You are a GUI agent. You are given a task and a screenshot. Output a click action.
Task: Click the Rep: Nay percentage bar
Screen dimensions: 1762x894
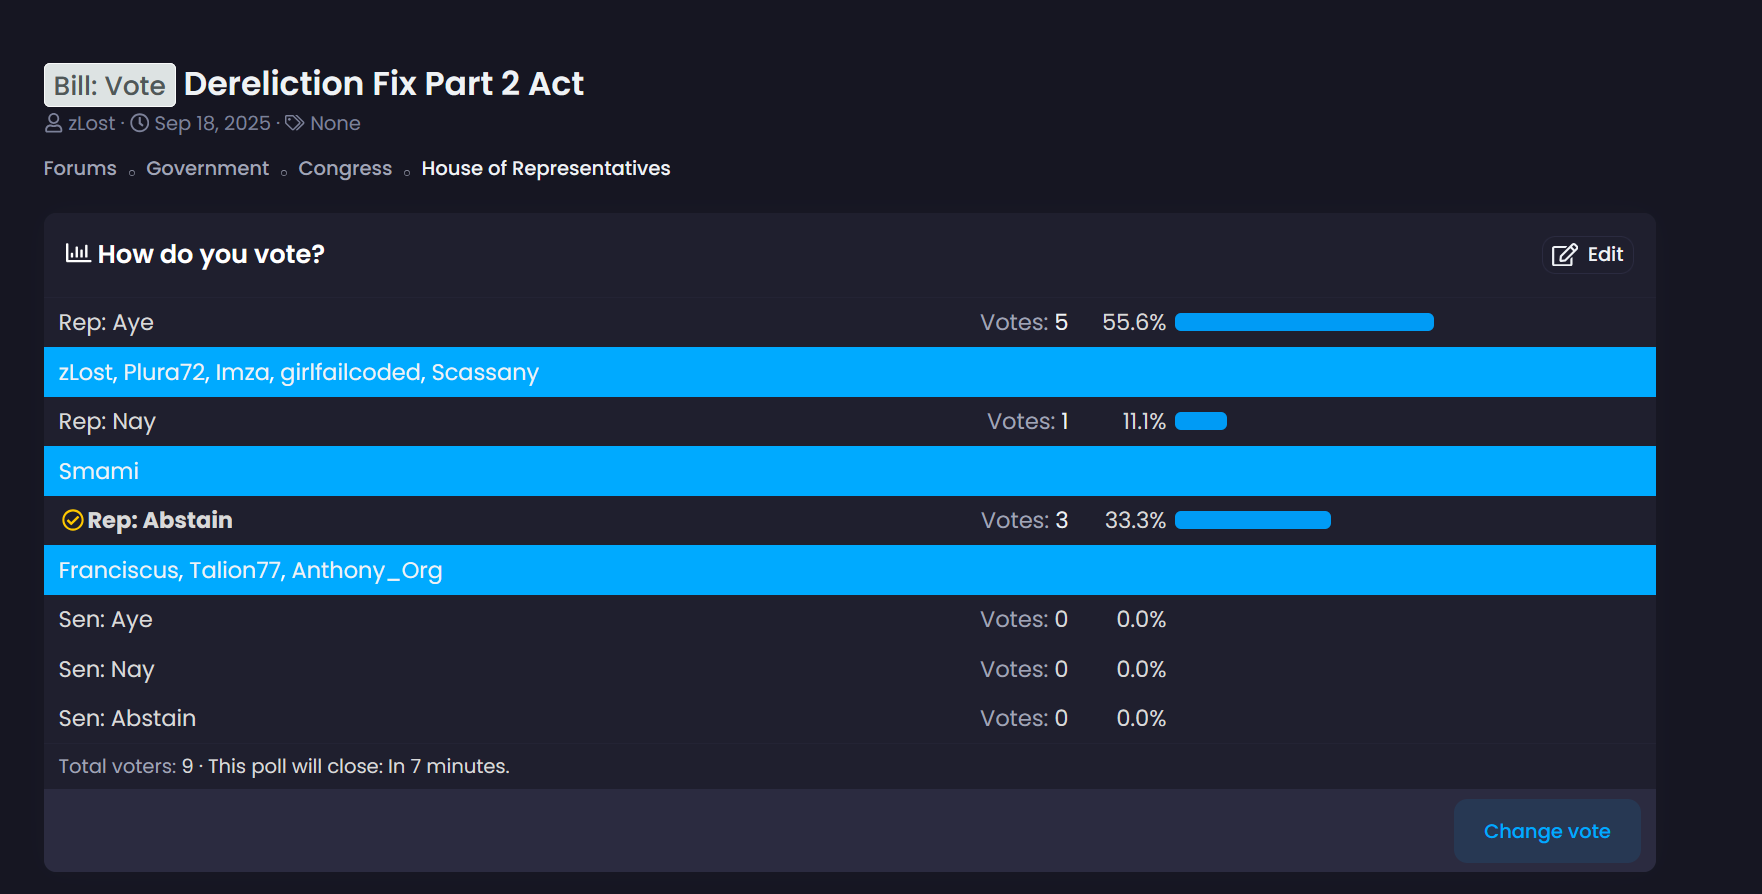pyautogui.click(x=1201, y=421)
